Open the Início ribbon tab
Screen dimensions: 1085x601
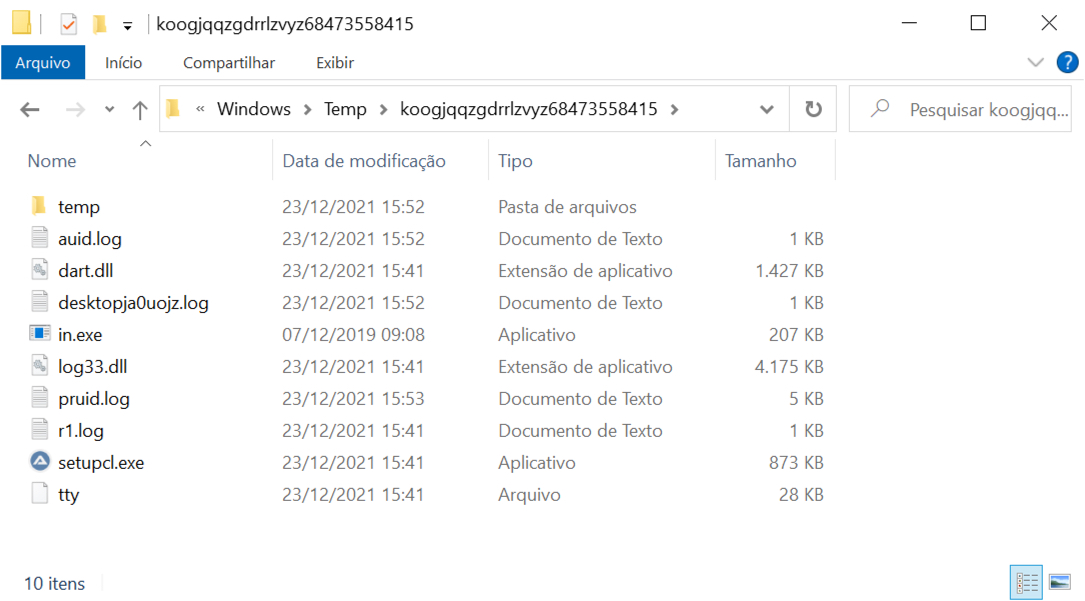pyautogui.click(x=124, y=62)
